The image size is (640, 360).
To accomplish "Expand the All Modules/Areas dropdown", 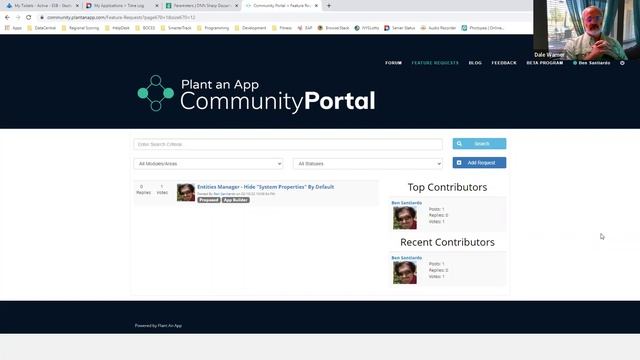I will coord(208,164).
